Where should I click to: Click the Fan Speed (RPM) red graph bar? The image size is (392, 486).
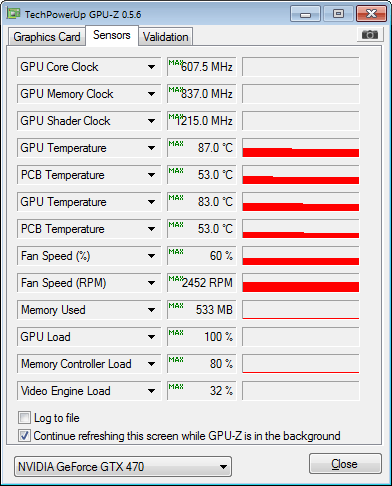click(301, 287)
